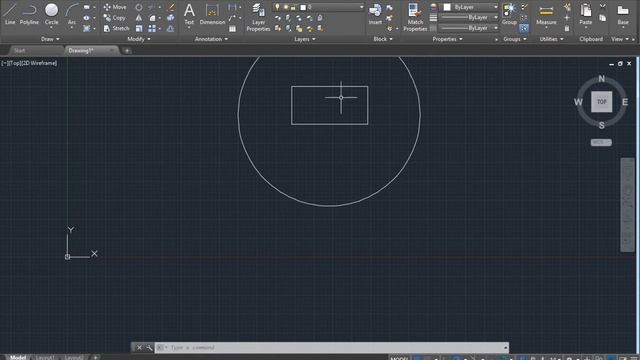Switch to the Layout1 tab
This screenshot has height=360, width=640.
[x=45, y=357]
